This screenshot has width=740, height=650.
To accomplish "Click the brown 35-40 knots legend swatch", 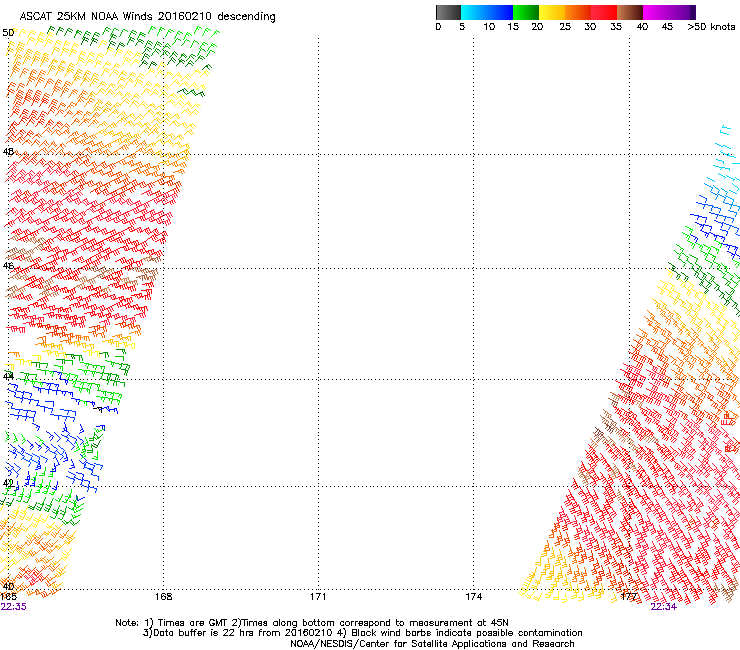I will pyautogui.click(x=630, y=12).
